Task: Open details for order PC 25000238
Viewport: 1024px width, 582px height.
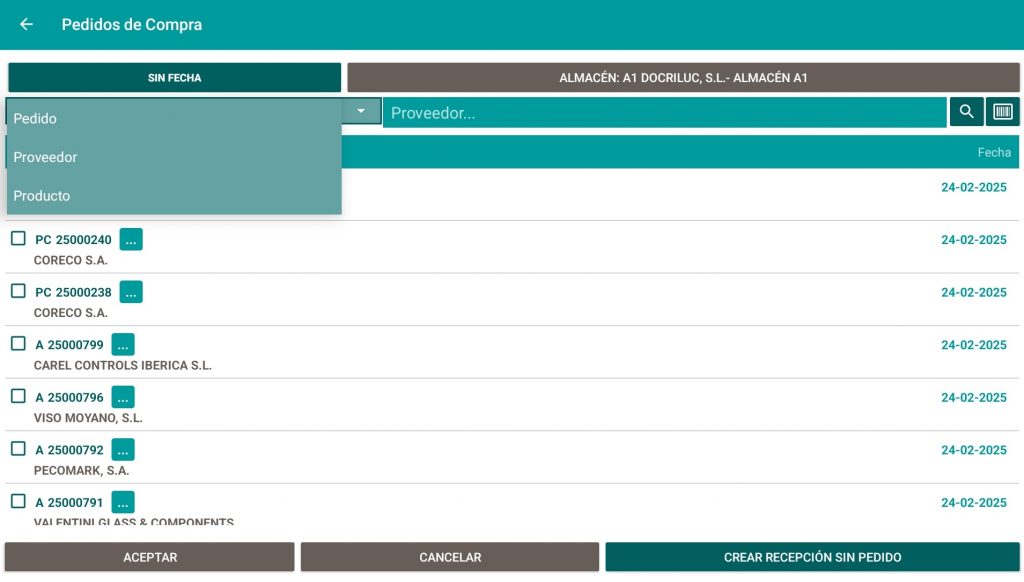Action: coord(131,292)
